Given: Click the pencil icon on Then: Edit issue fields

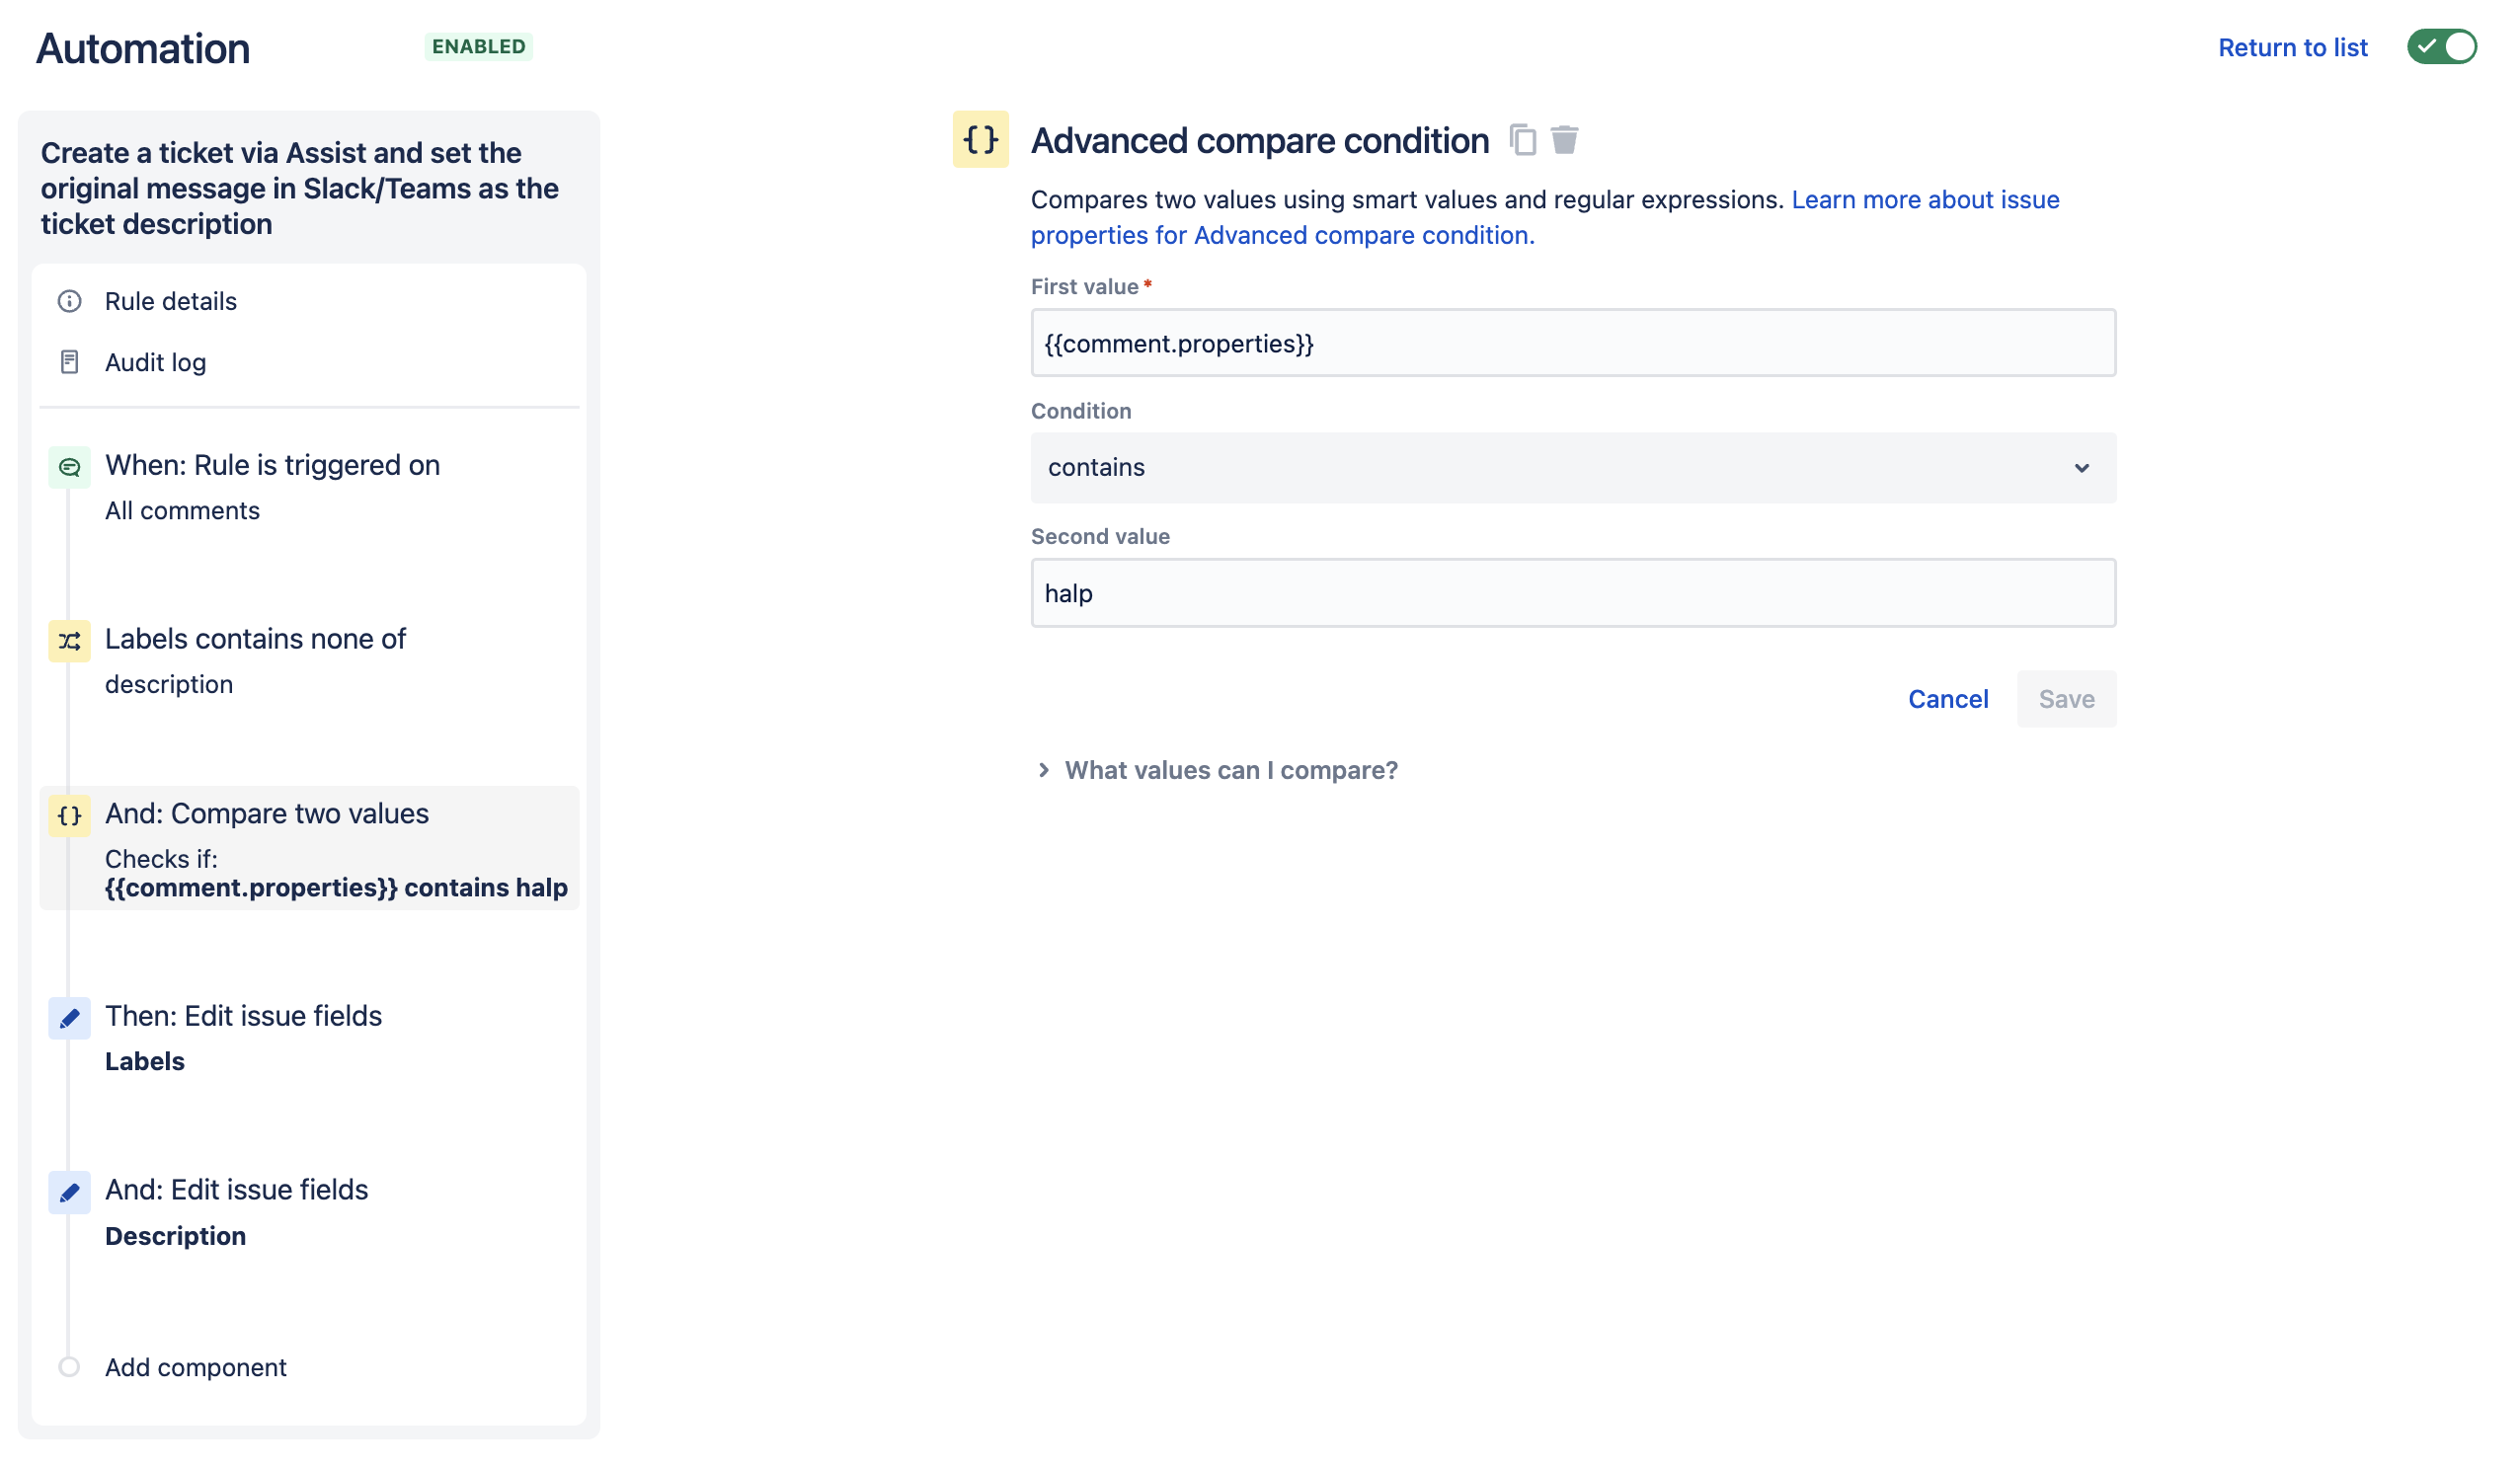Looking at the screenshot, I should 69,1018.
